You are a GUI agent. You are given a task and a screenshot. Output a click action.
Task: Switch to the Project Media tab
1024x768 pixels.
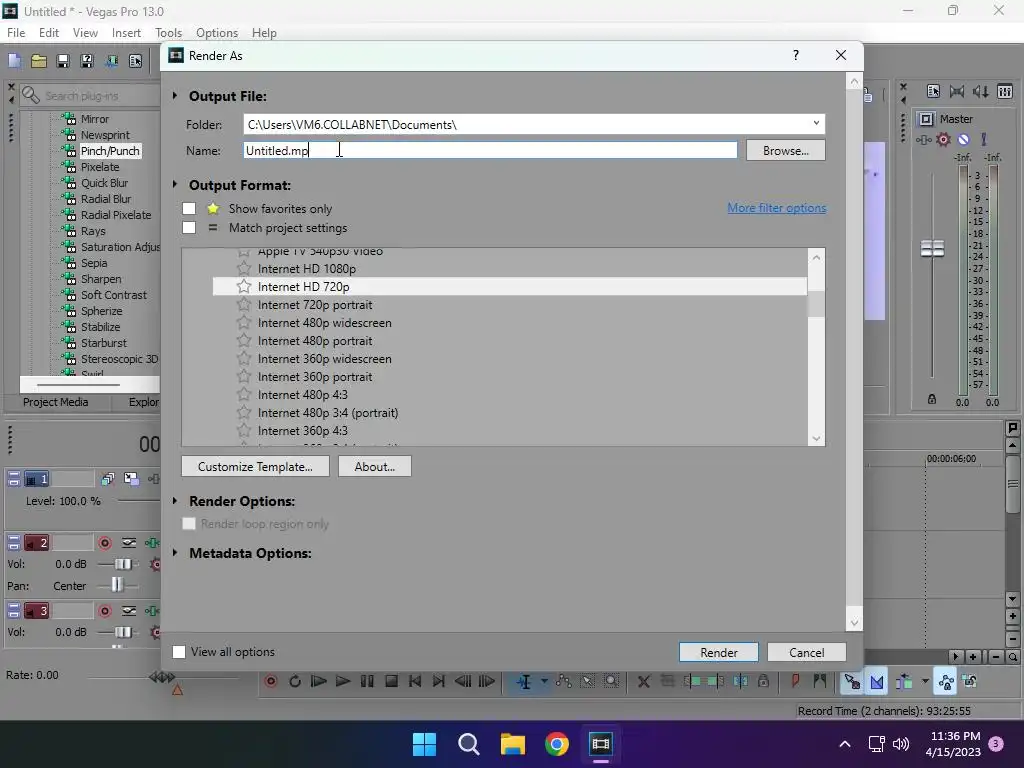[56, 402]
